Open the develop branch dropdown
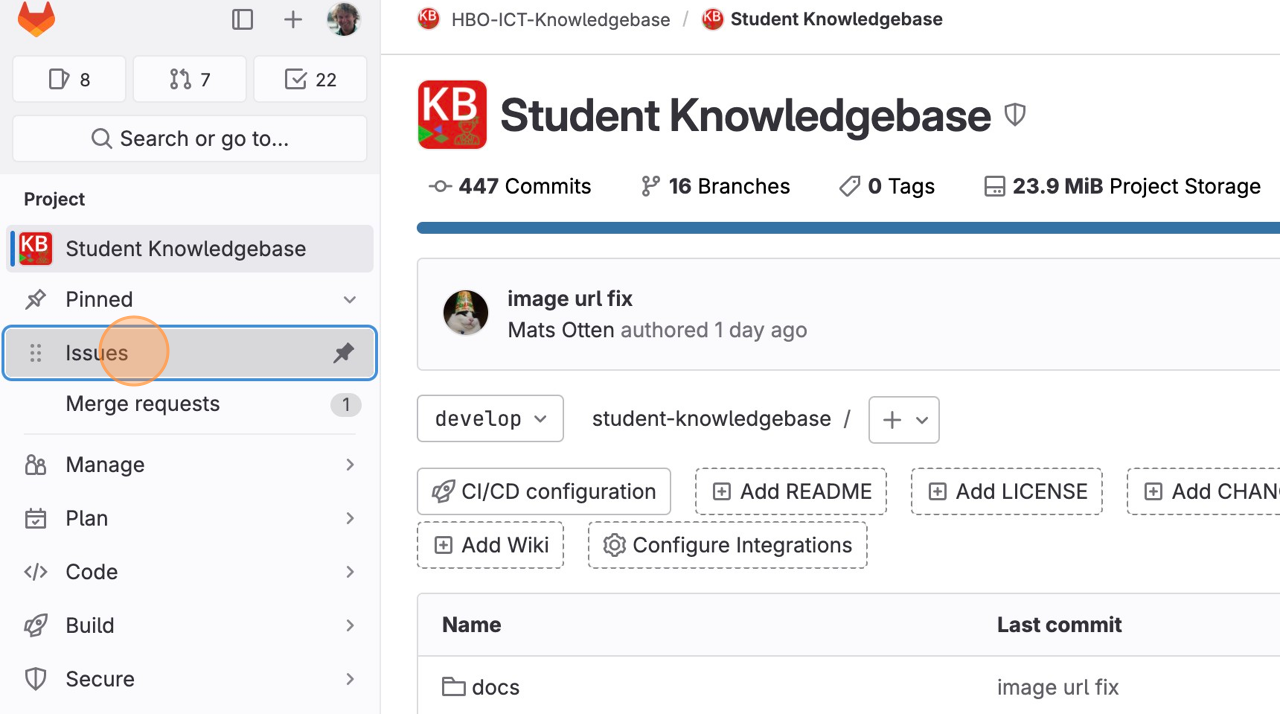Screen dimensions: 1280x714 [490, 419]
